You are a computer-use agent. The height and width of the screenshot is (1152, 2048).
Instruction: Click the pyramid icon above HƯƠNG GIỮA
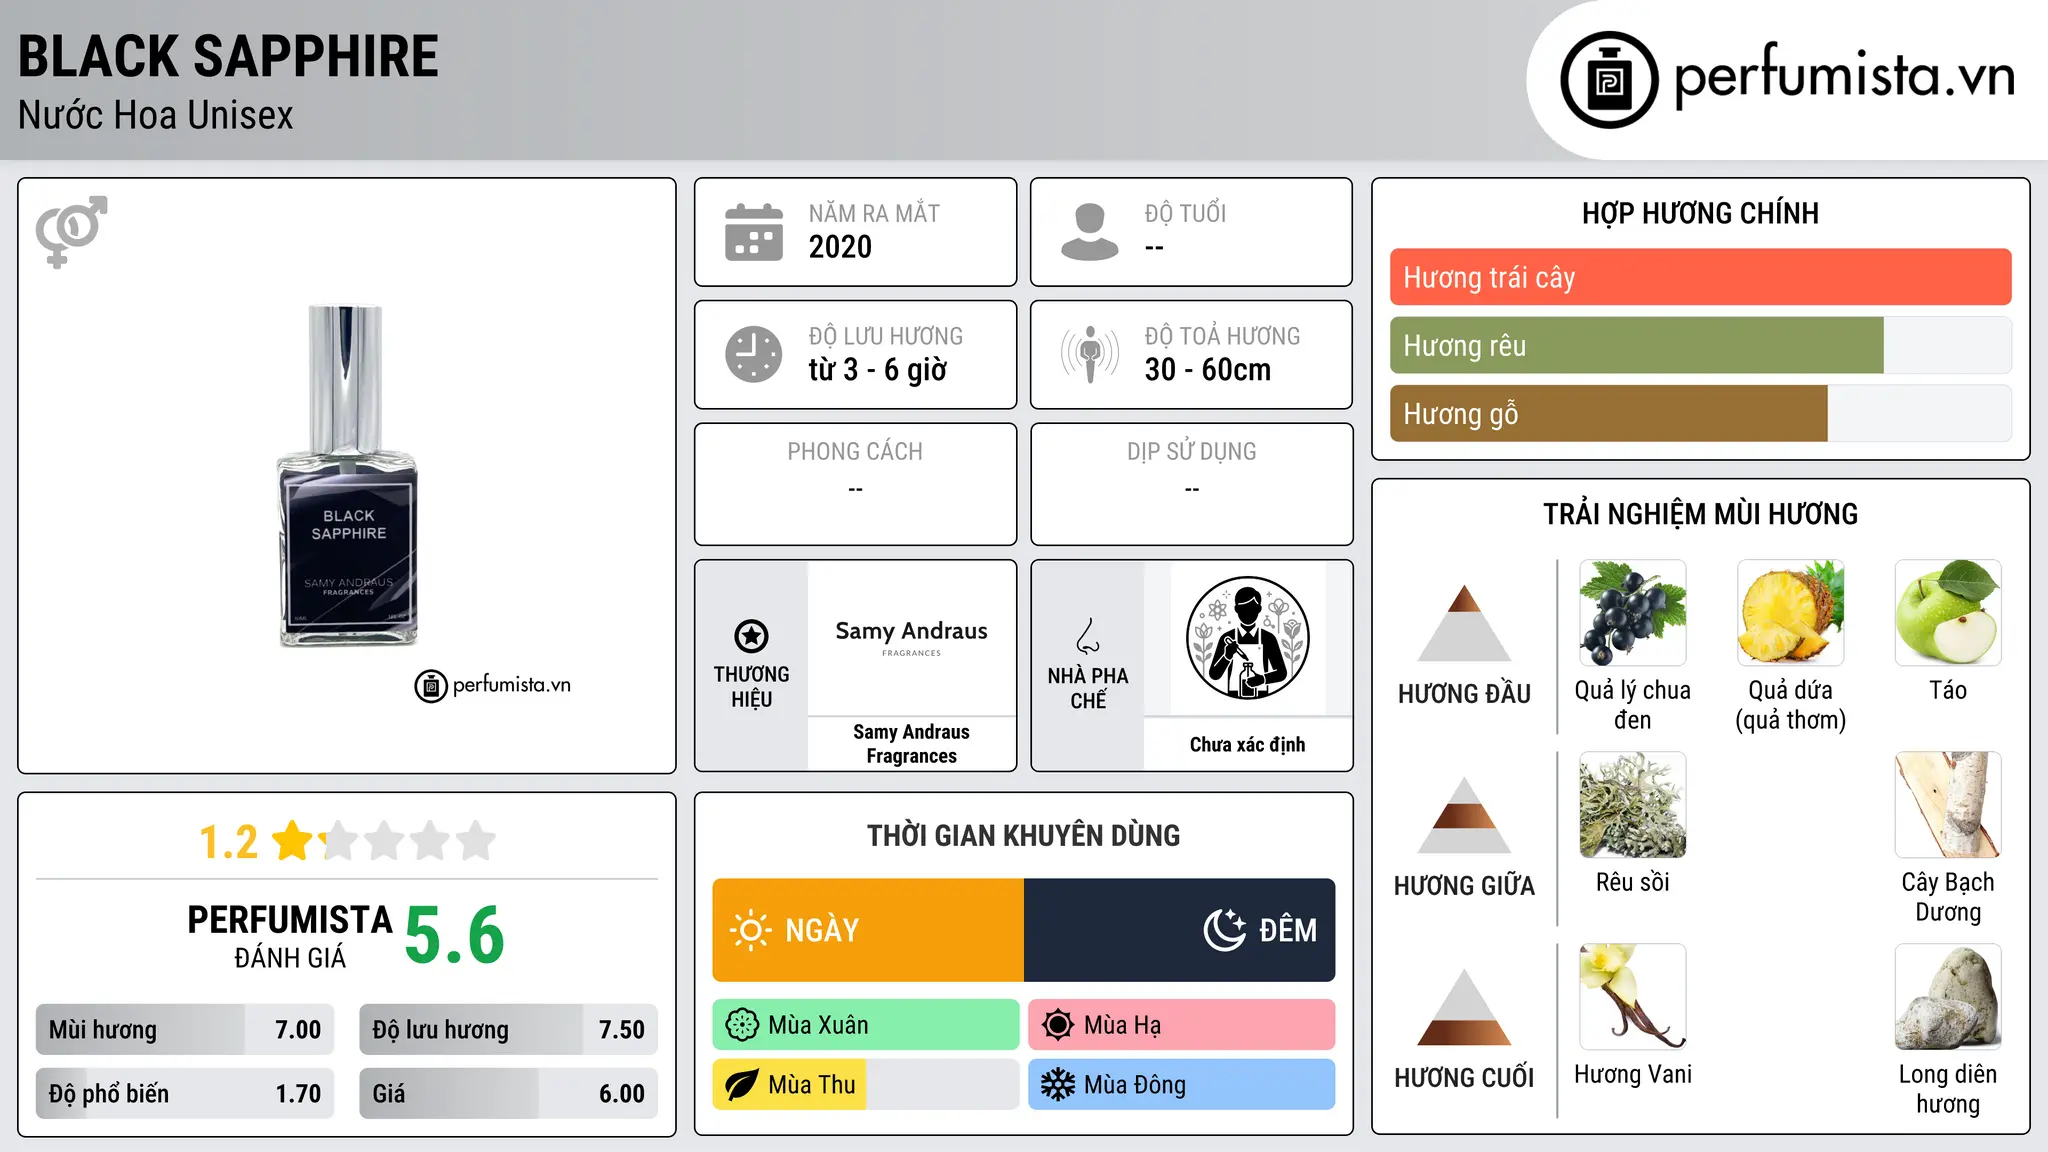click(1464, 815)
